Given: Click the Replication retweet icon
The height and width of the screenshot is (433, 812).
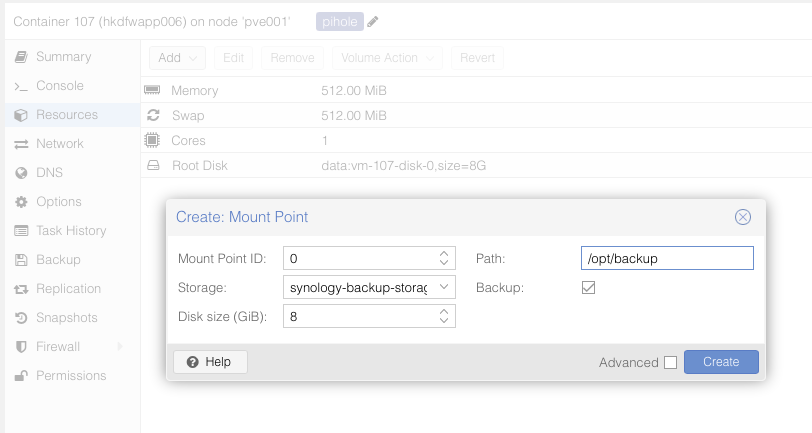Looking at the screenshot, I should pyautogui.click(x=21, y=289).
